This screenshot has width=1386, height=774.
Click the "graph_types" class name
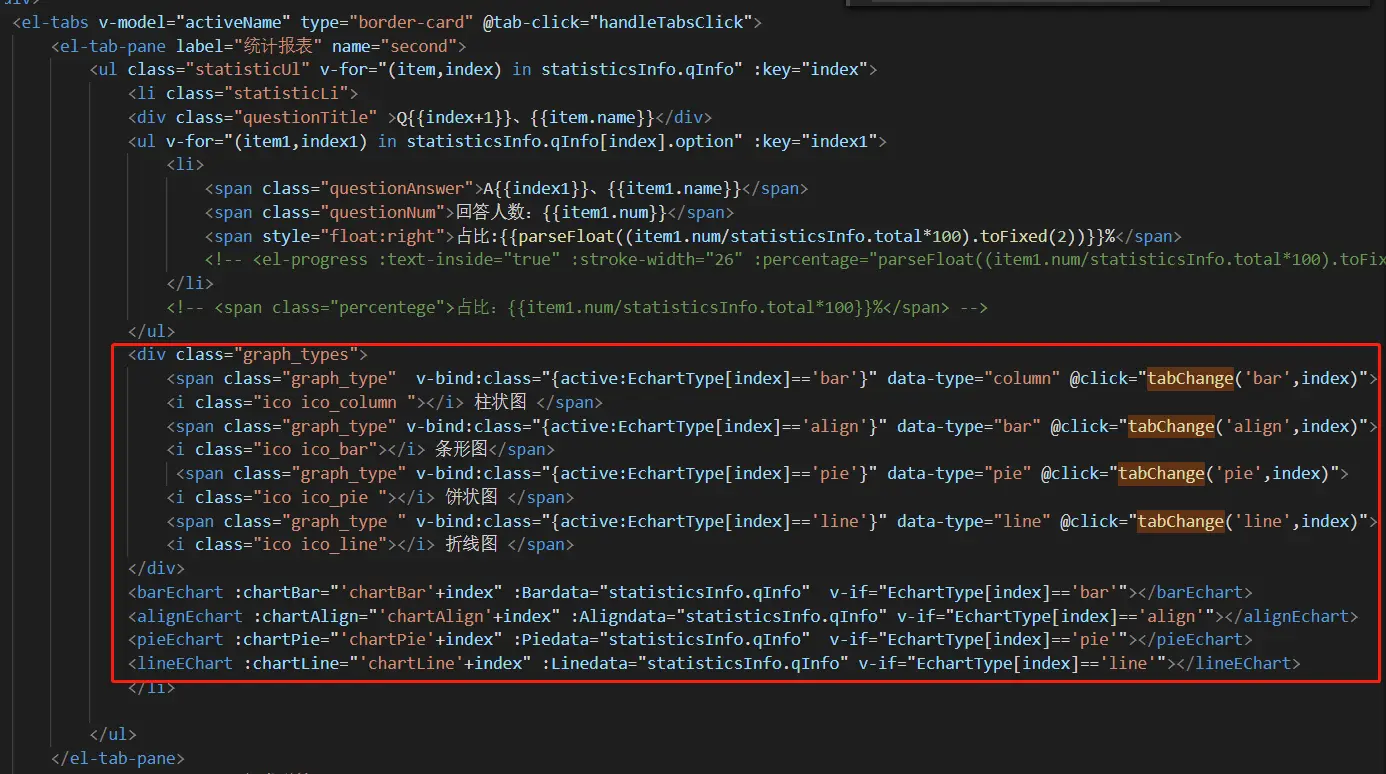[296, 355]
